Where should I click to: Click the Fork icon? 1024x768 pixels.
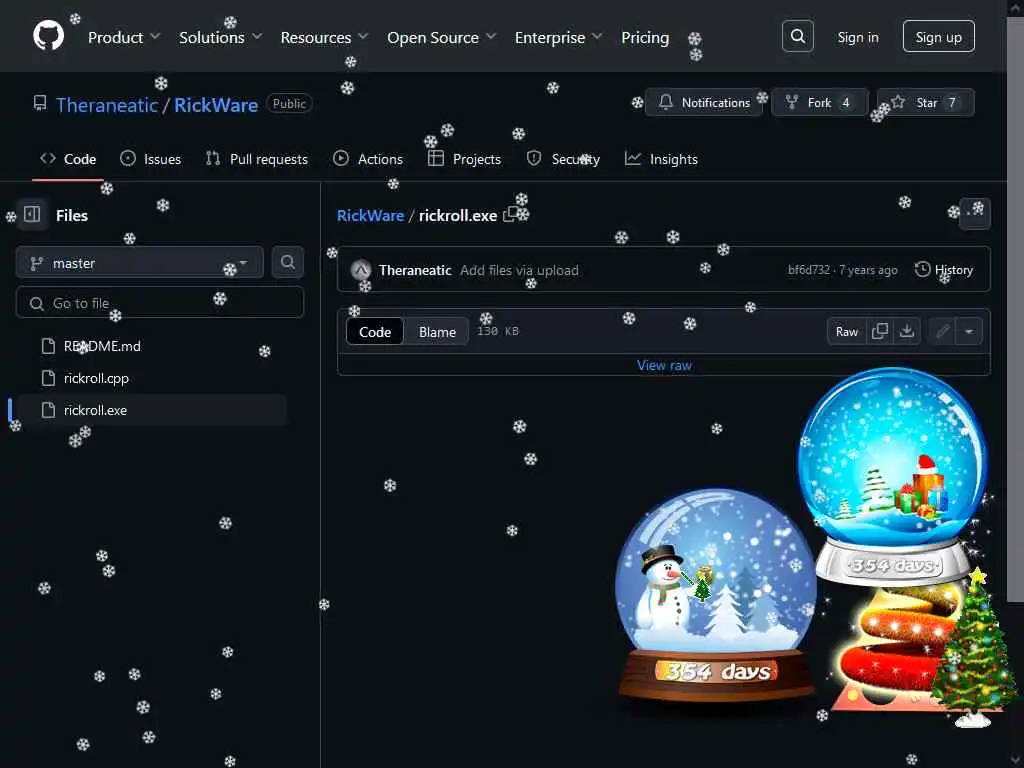792,103
